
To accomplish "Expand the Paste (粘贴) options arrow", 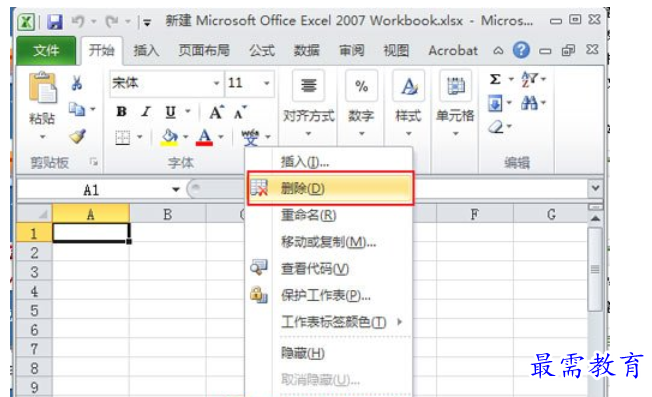I will pos(42,137).
